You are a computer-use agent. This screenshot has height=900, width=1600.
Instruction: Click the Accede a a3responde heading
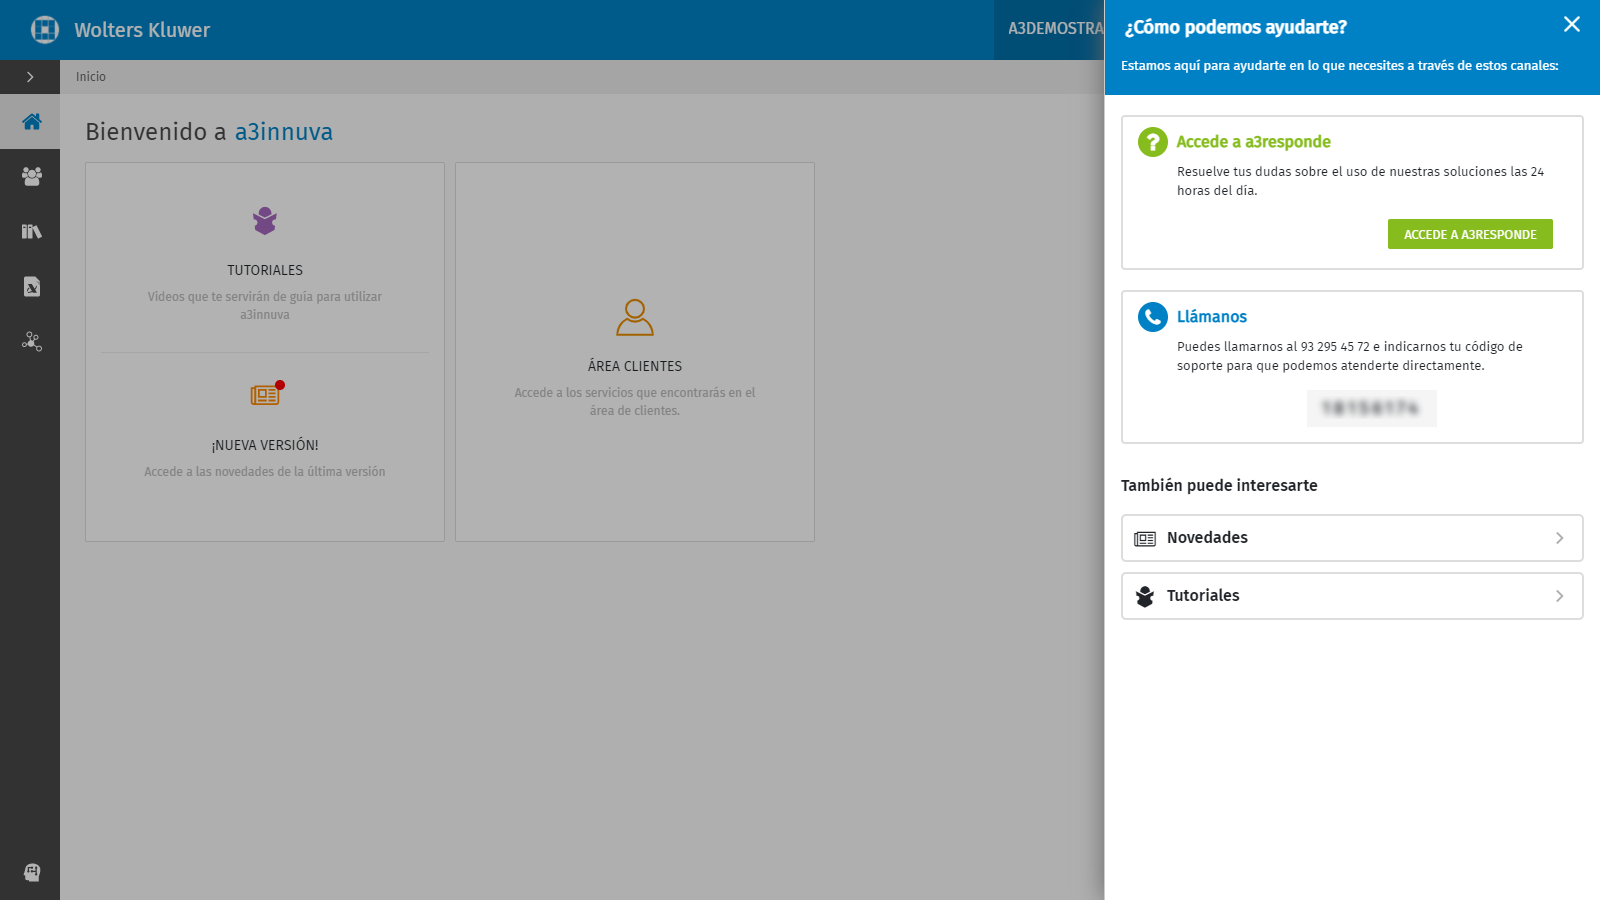[1253, 142]
